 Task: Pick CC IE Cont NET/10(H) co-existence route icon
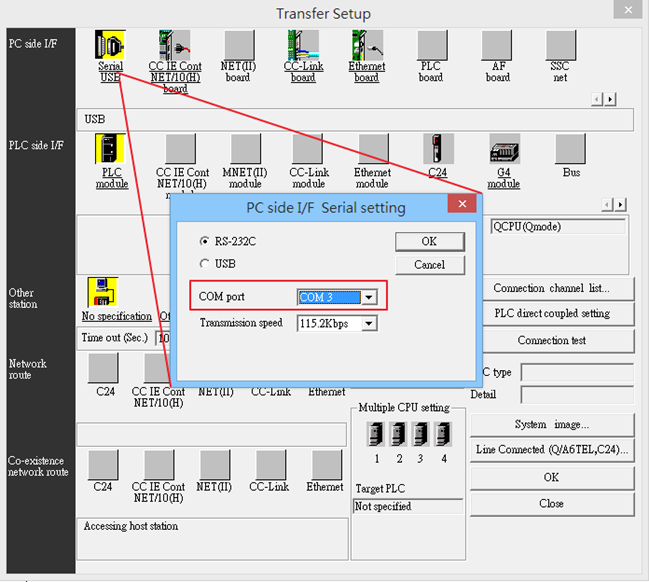159,465
